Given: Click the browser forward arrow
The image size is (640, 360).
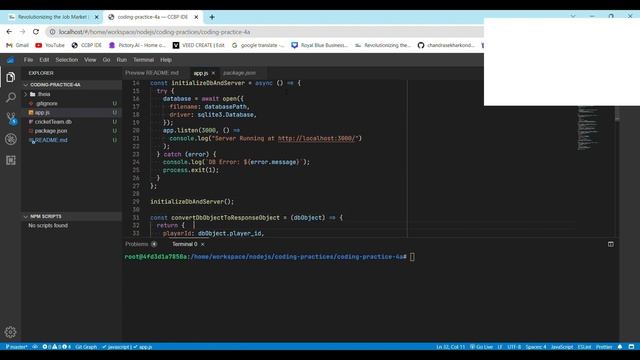Looking at the screenshot, I should pyautogui.click(x=22, y=32).
